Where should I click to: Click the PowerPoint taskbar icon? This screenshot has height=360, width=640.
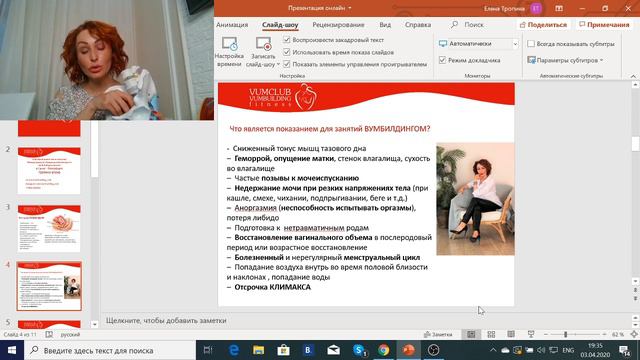coord(408,350)
